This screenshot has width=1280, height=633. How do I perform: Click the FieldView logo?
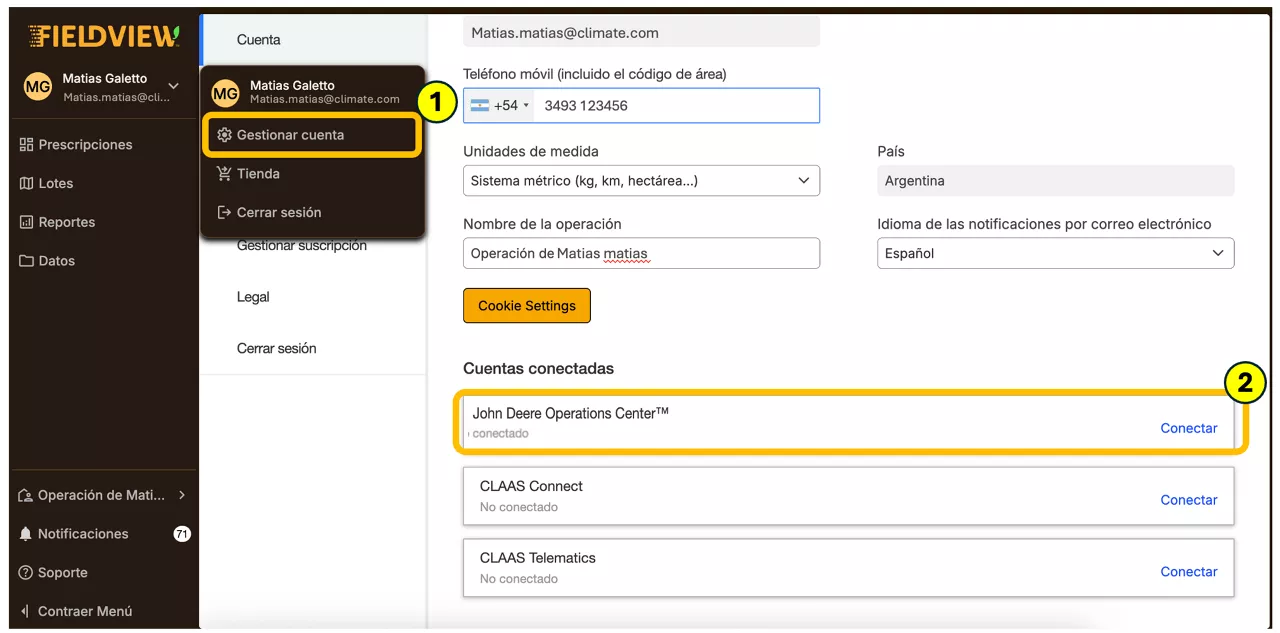104,36
